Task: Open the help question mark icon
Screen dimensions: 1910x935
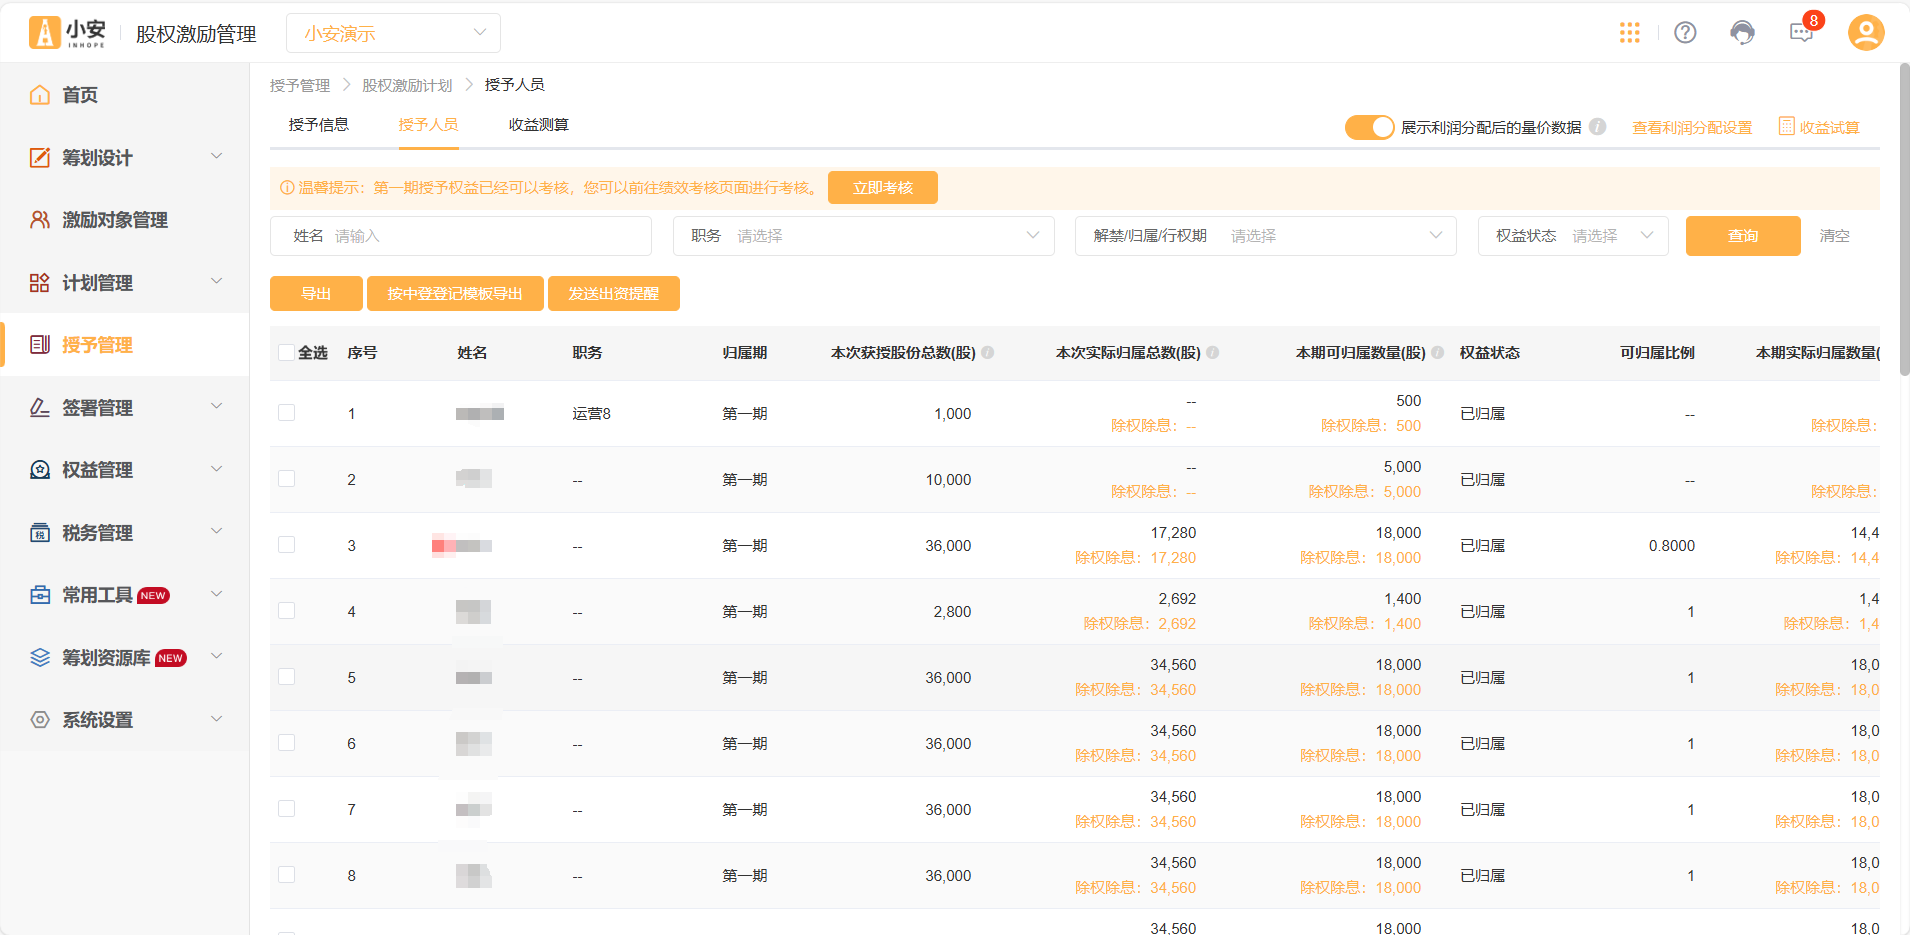Action: [1685, 33]
